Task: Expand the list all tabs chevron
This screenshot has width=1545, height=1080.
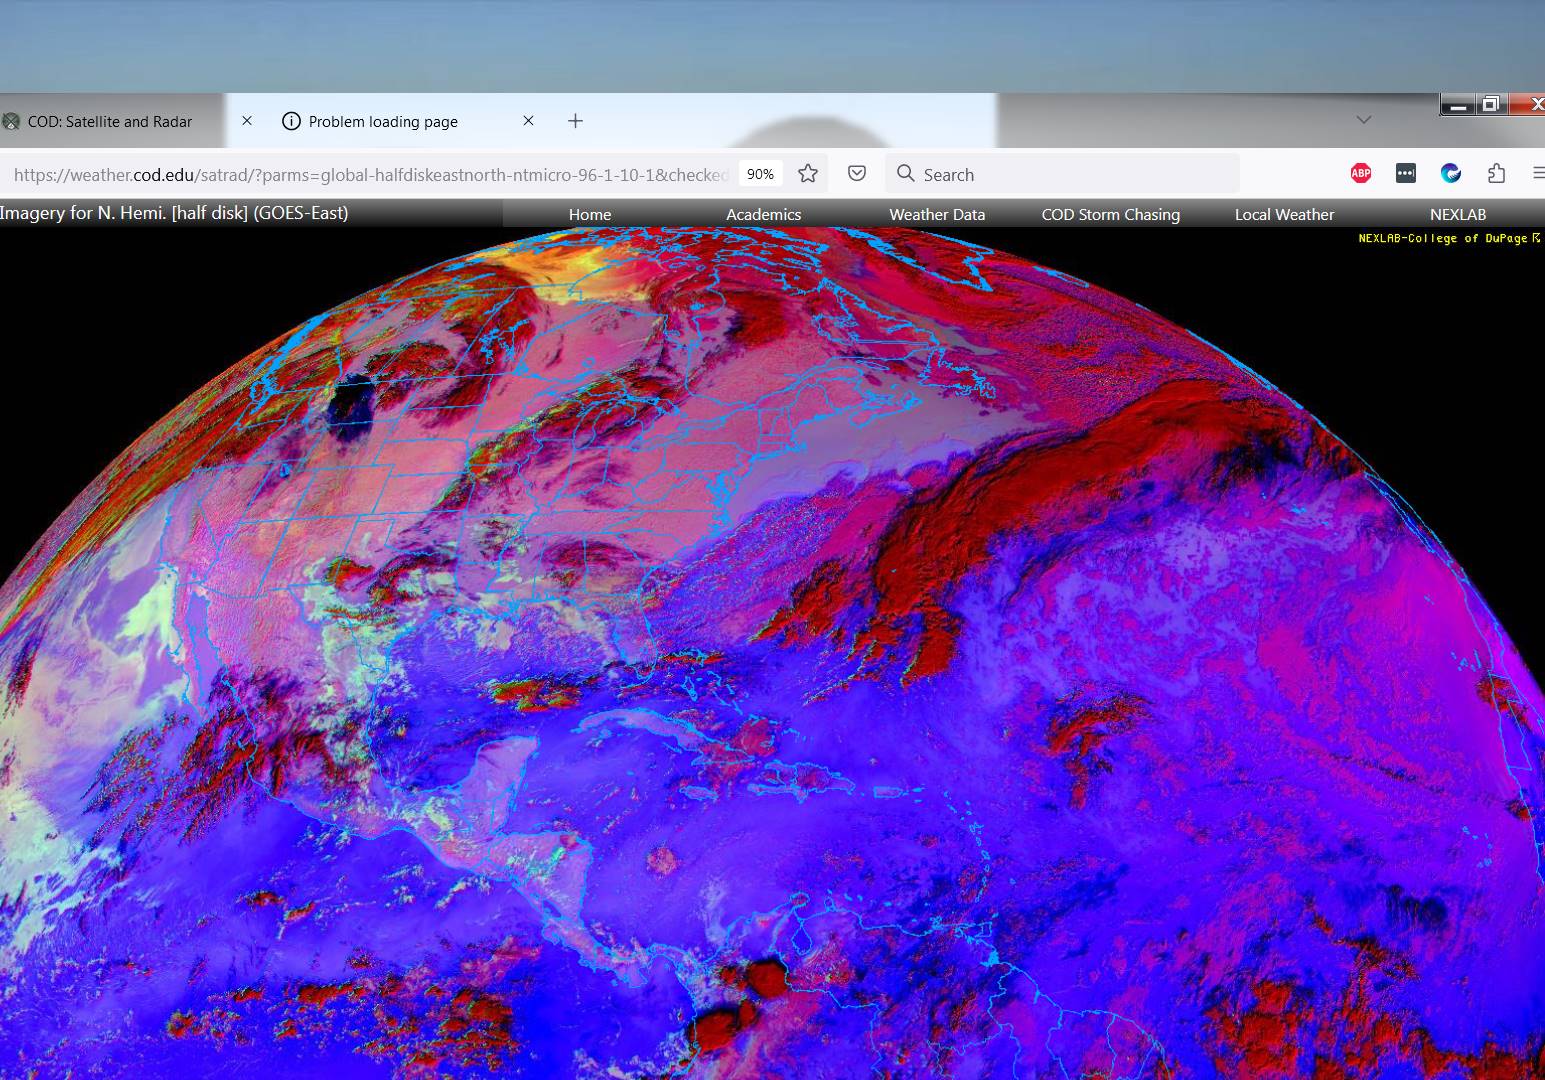Action: click(x=1363, y=120)
